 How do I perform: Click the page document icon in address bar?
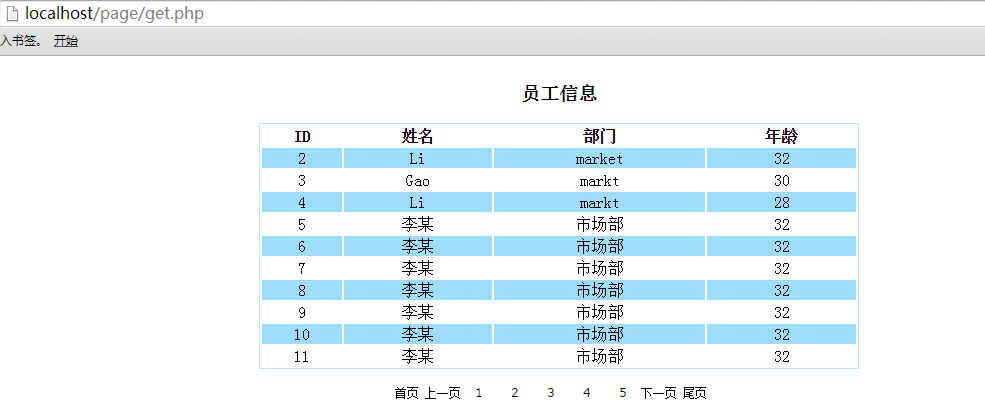point(12,13)
